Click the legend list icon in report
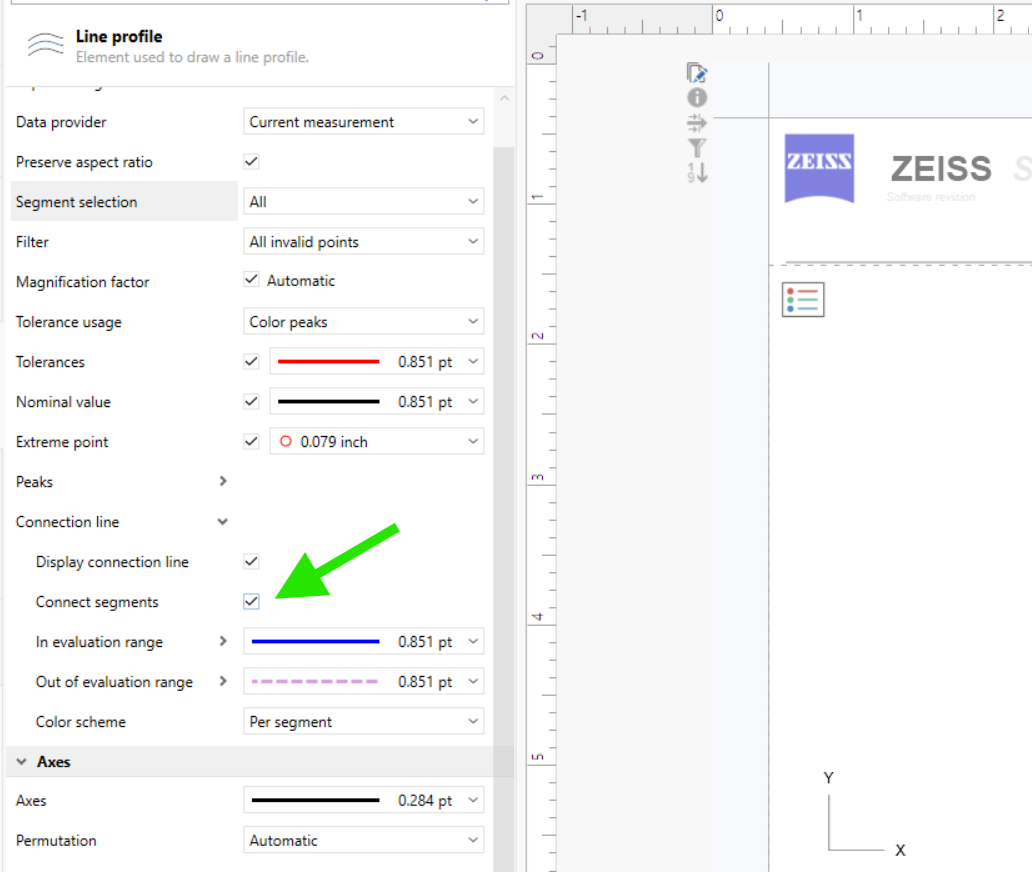The image size is (1032, 872). click(x=803, y=299)
